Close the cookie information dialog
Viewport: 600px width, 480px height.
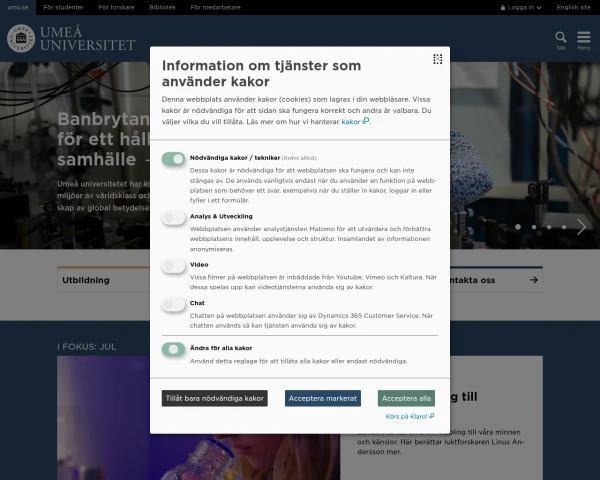pyautogui.click(x=437, y=59)
